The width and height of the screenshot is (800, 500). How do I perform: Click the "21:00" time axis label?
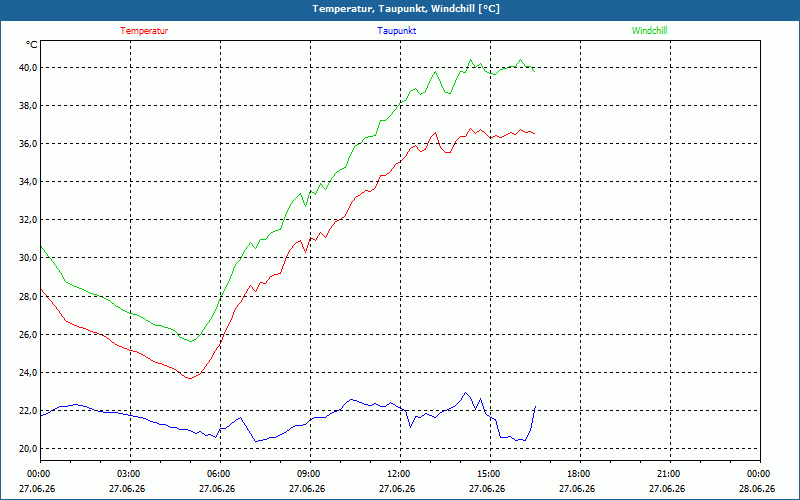pos(670,474)
